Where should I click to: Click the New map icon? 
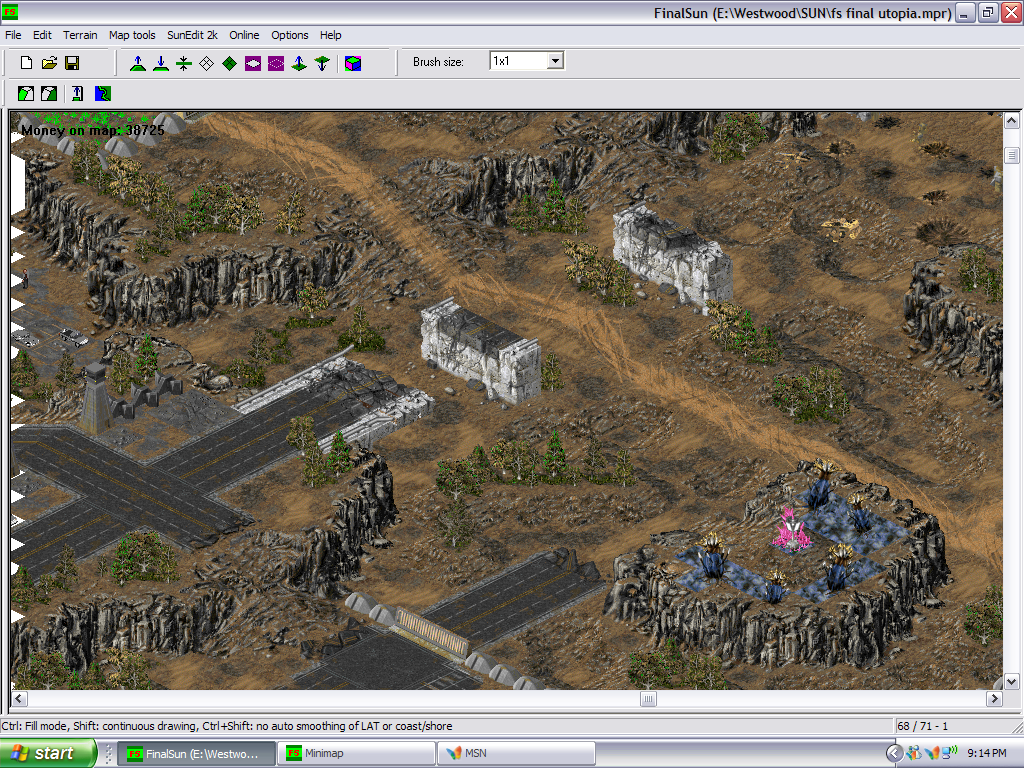click(27, 63)
